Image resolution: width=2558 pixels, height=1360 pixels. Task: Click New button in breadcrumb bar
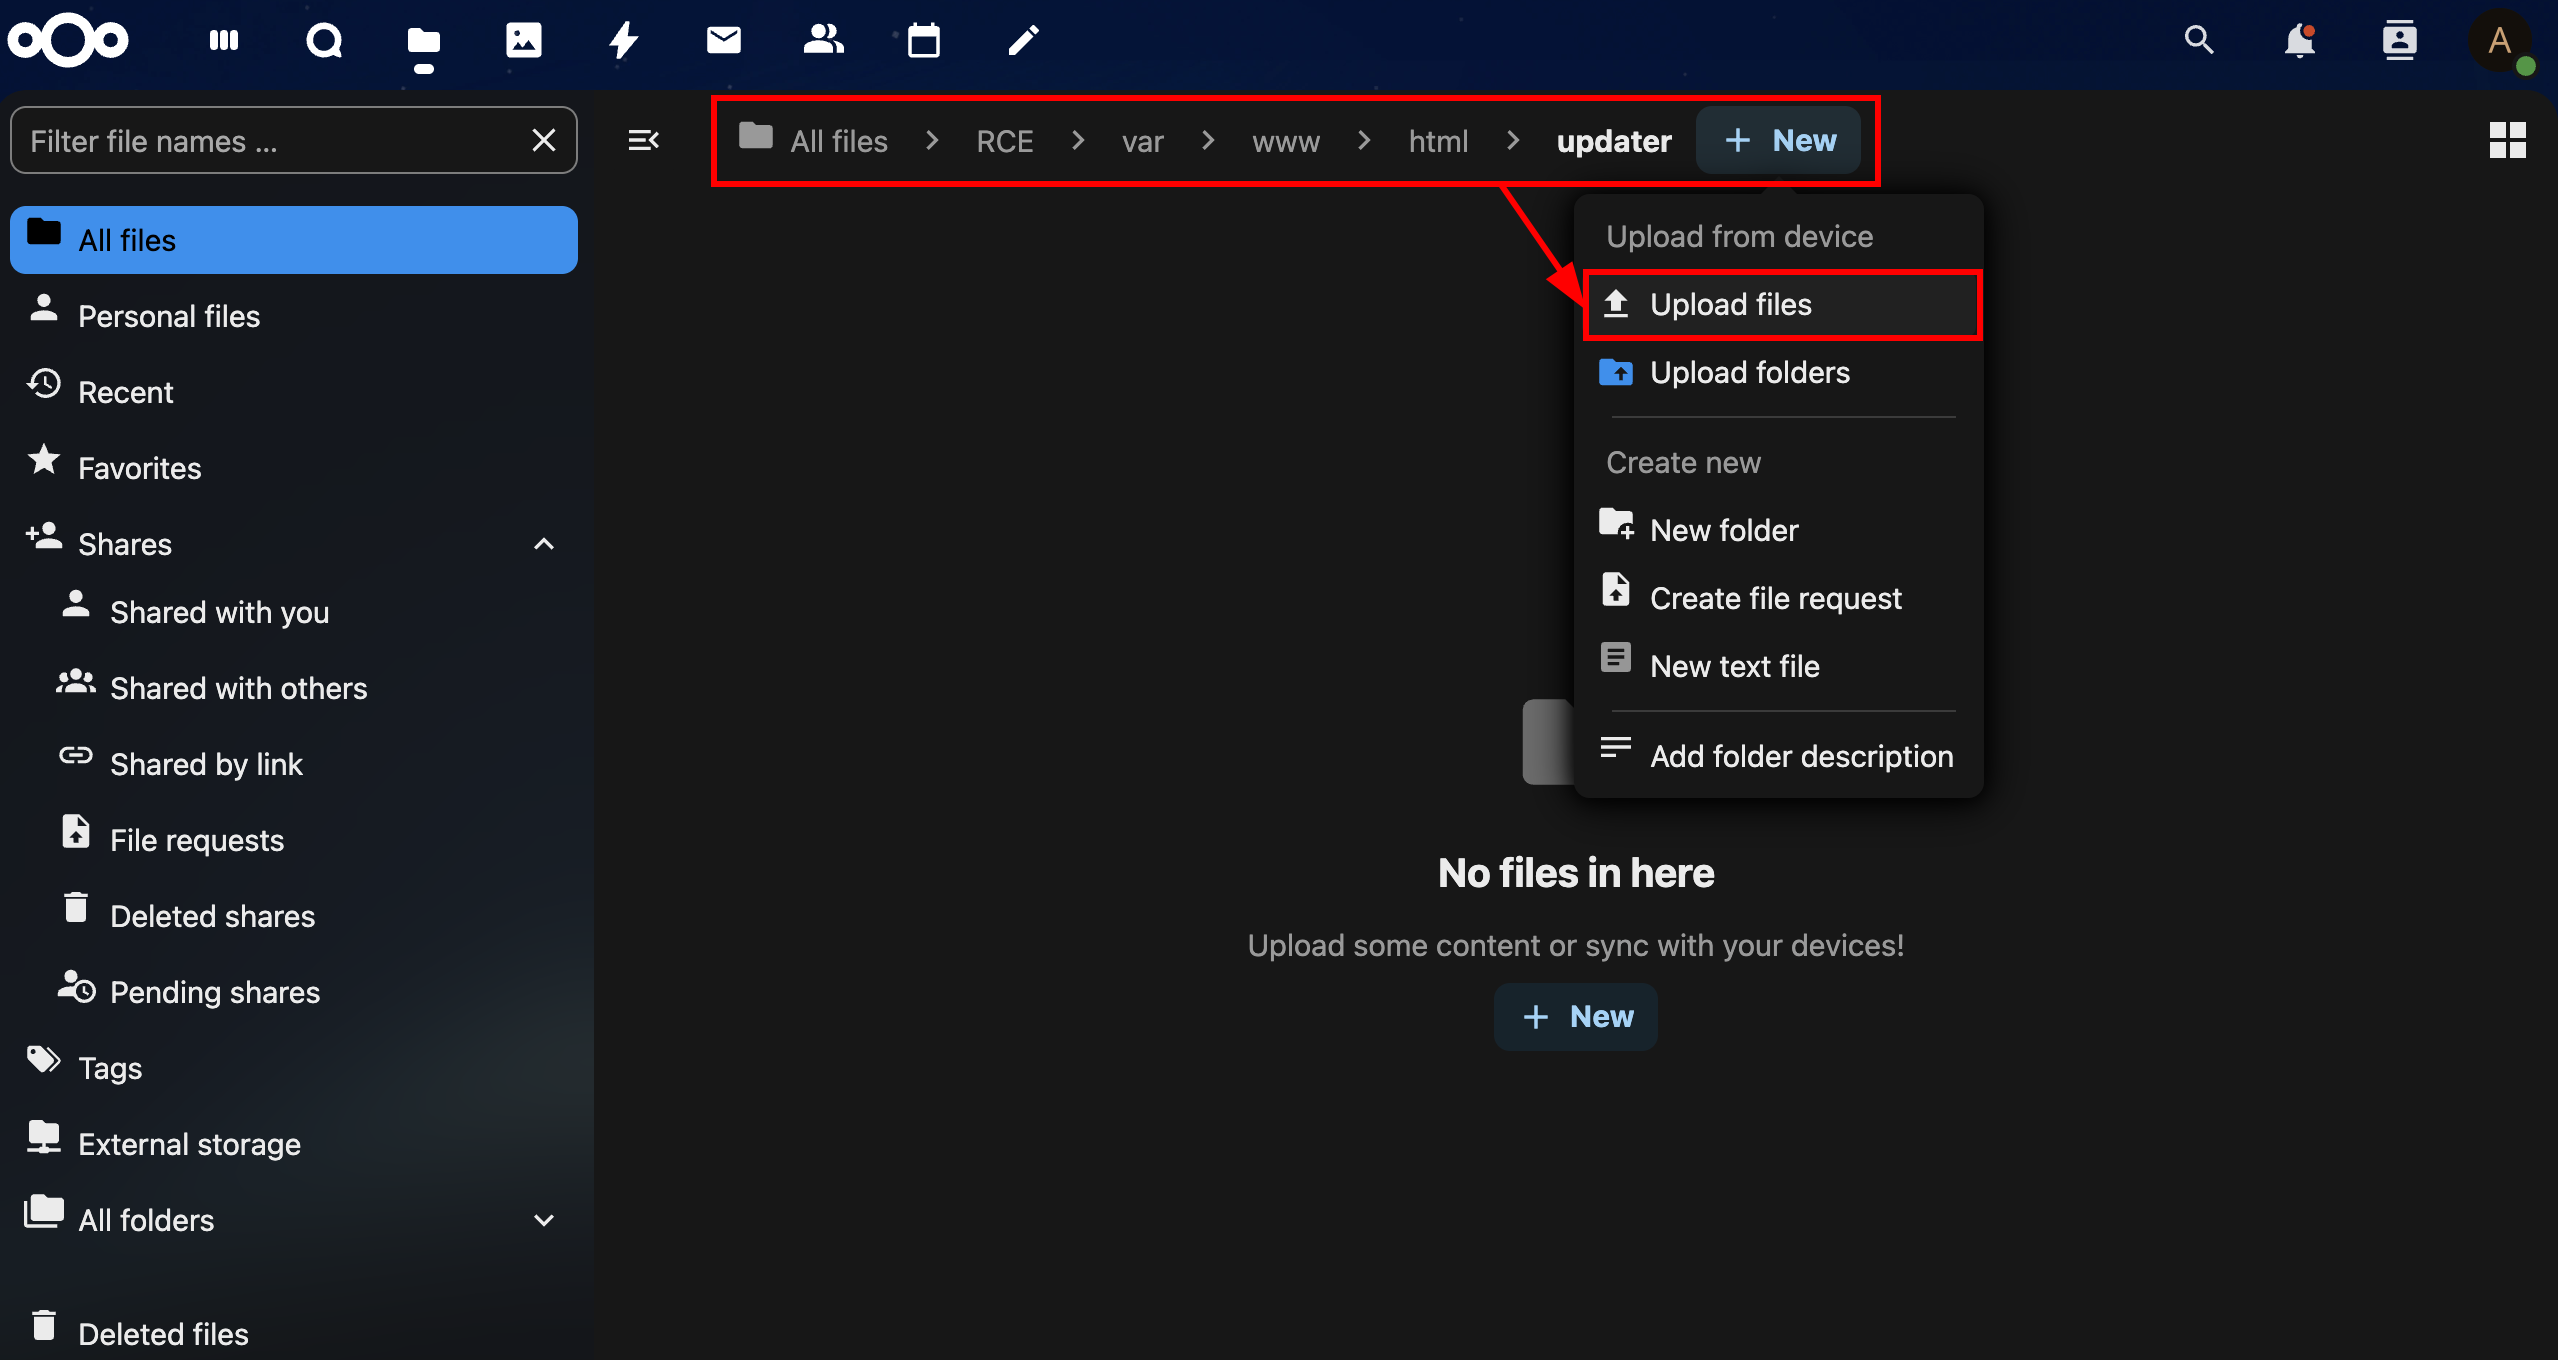pyautogui.click(x=1779, y=140)
